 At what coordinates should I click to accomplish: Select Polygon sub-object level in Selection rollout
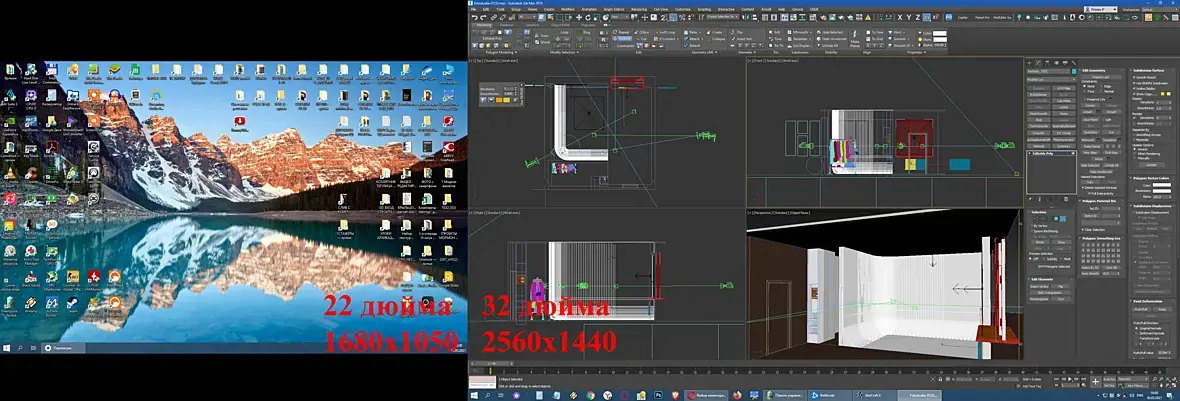(1056, 219)
